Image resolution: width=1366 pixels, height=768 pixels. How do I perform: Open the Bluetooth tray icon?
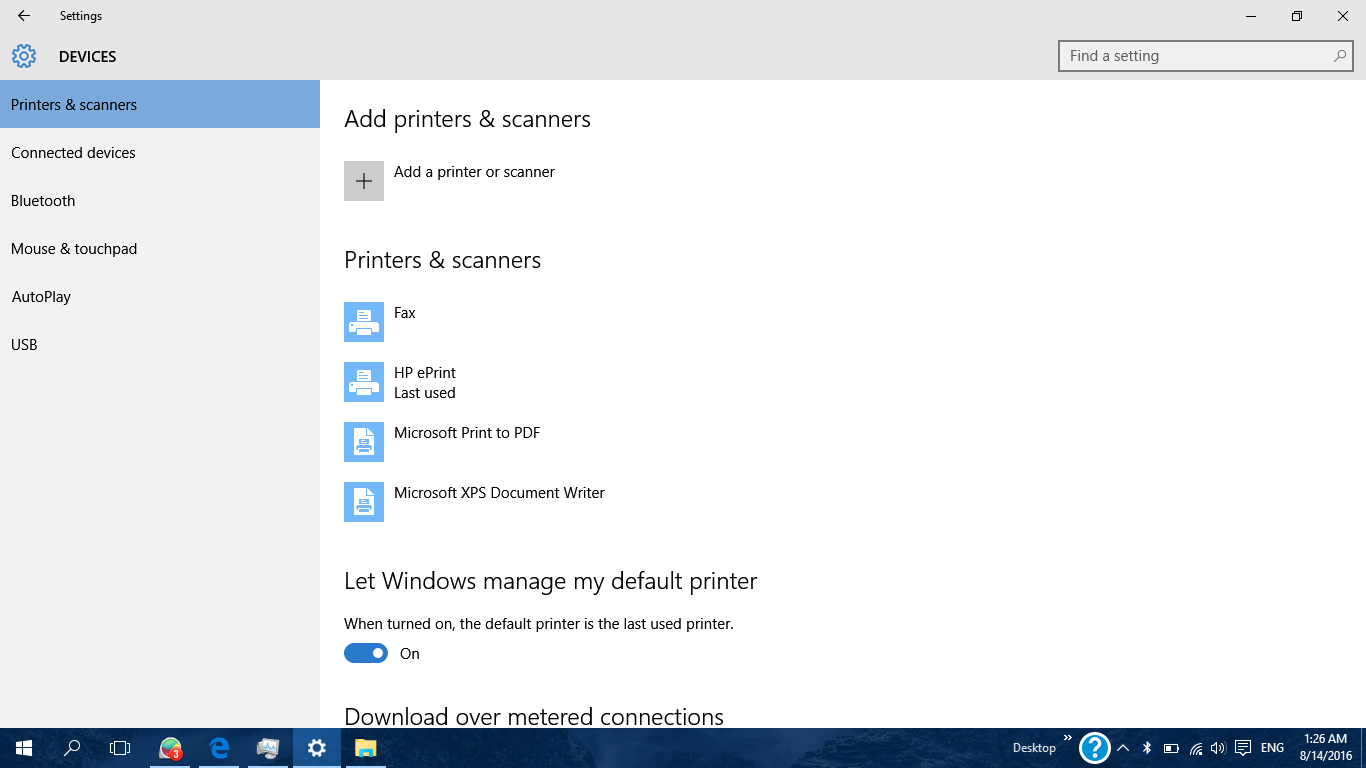tap(1147, 748)
